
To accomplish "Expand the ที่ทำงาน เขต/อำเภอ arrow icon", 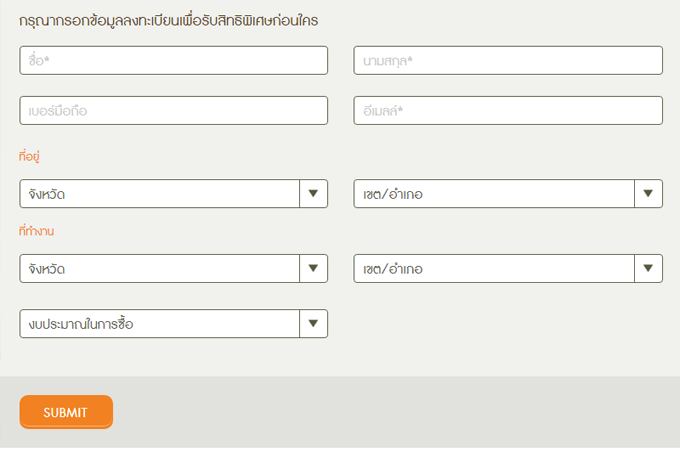I will (648, 268).
